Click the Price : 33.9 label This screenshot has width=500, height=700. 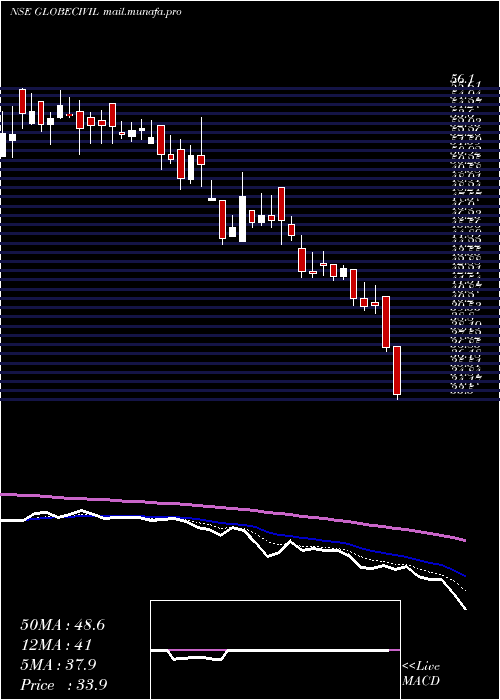[63, 685]
